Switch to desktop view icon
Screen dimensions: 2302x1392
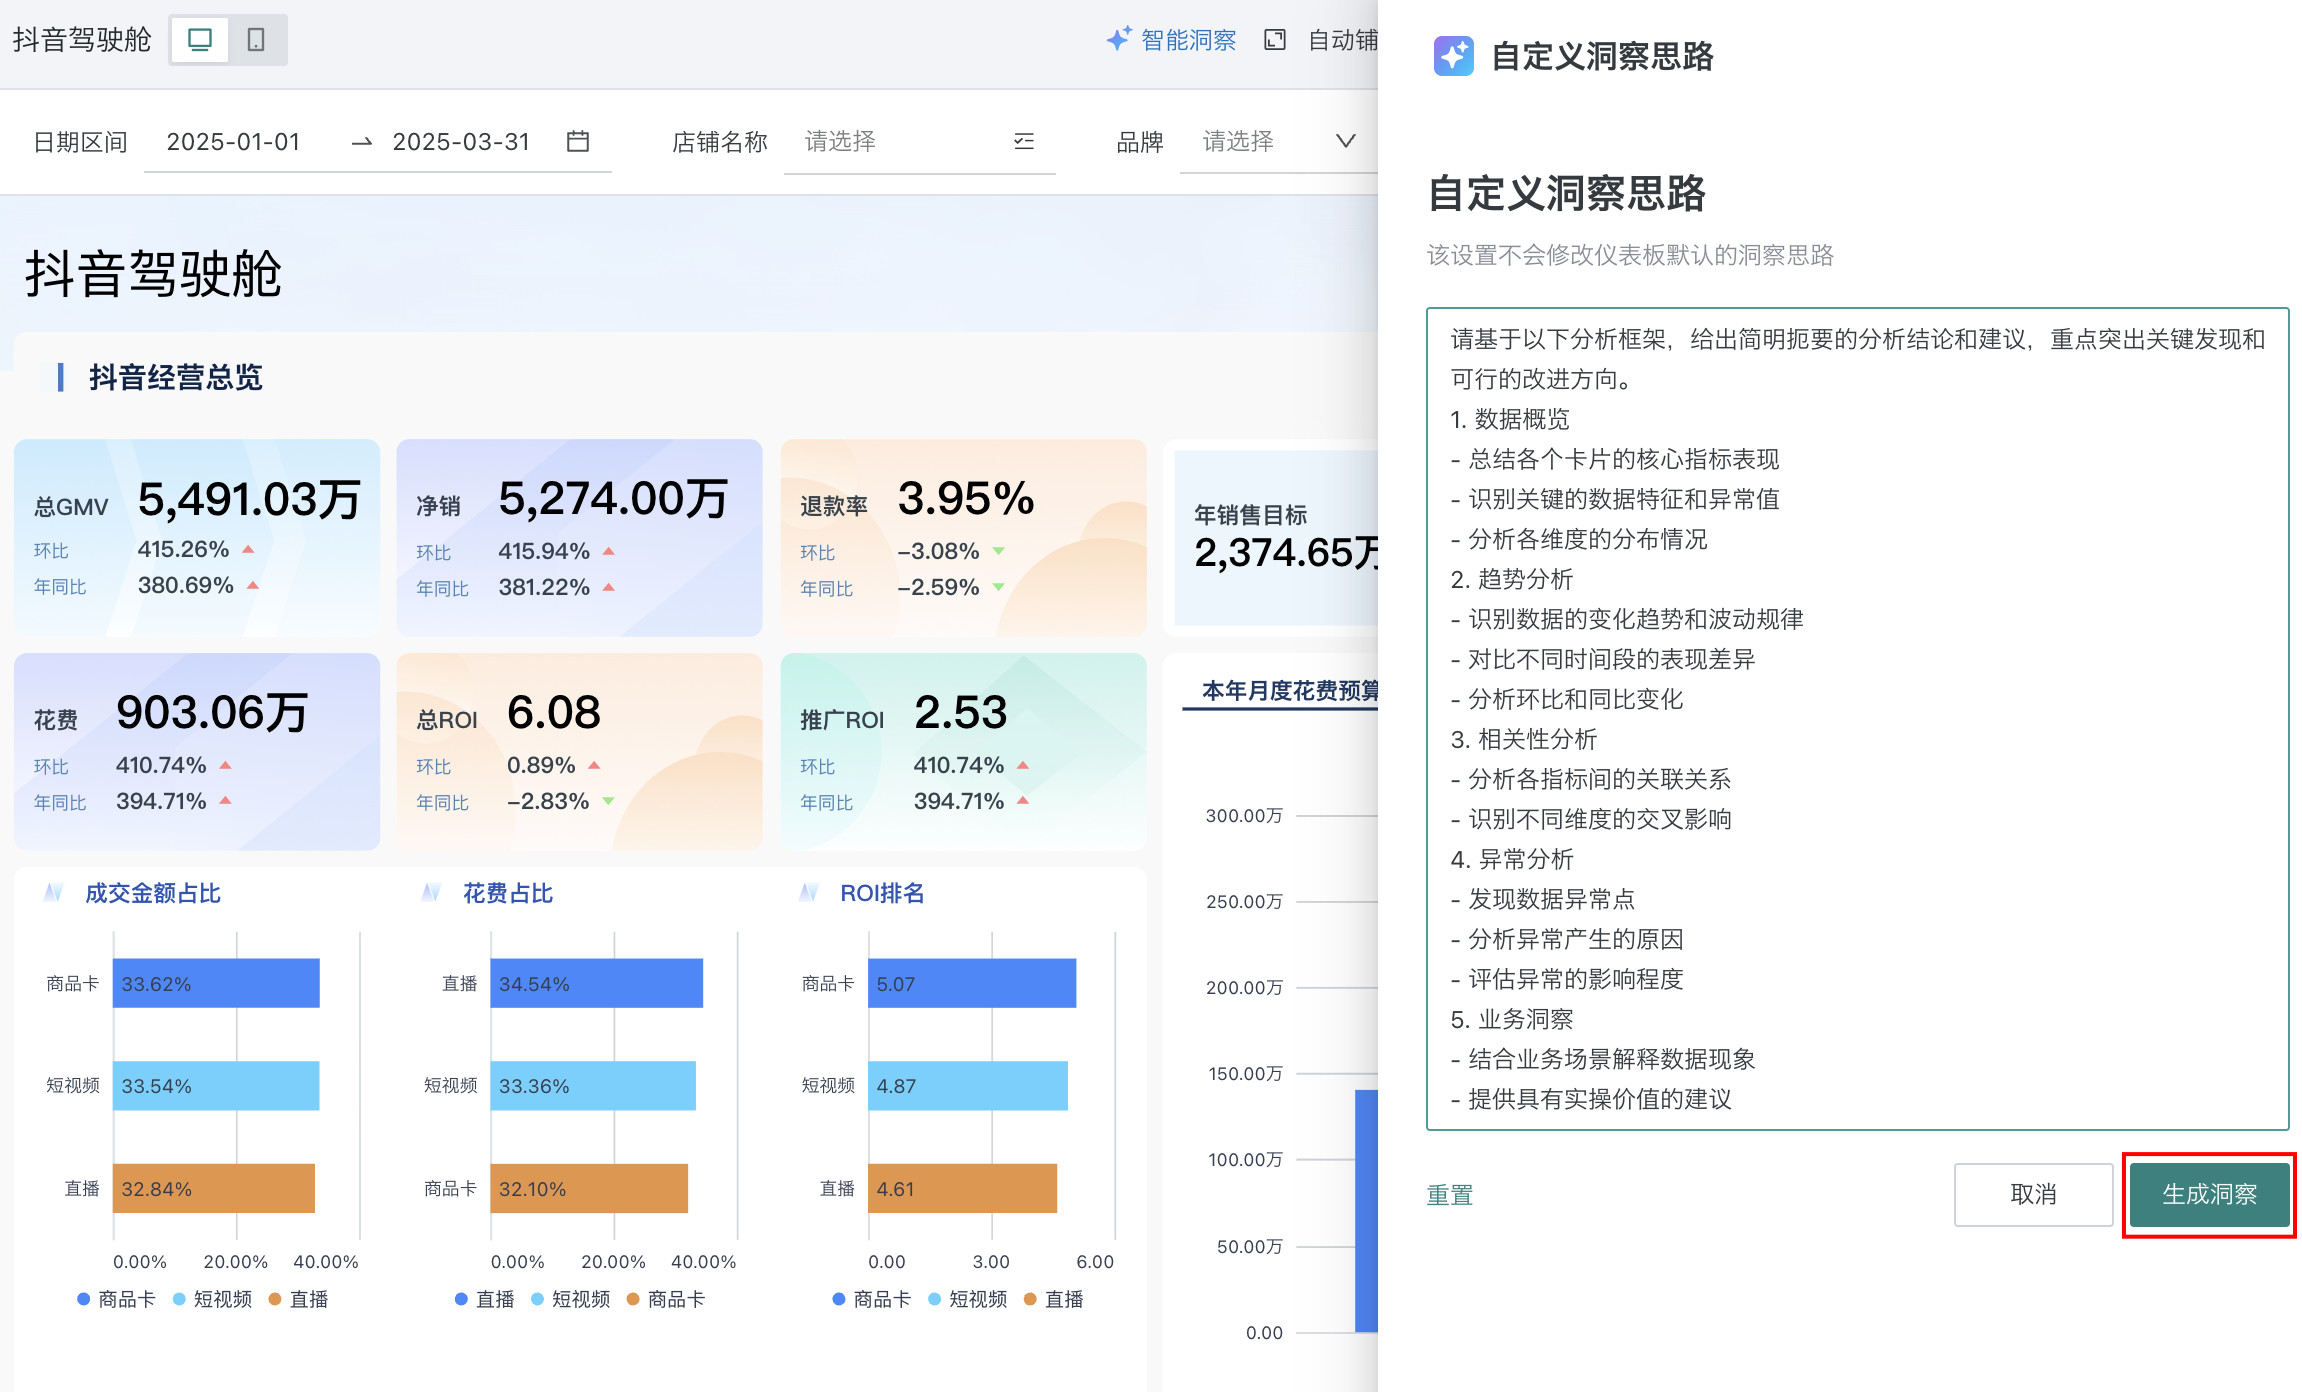(200, 40)
